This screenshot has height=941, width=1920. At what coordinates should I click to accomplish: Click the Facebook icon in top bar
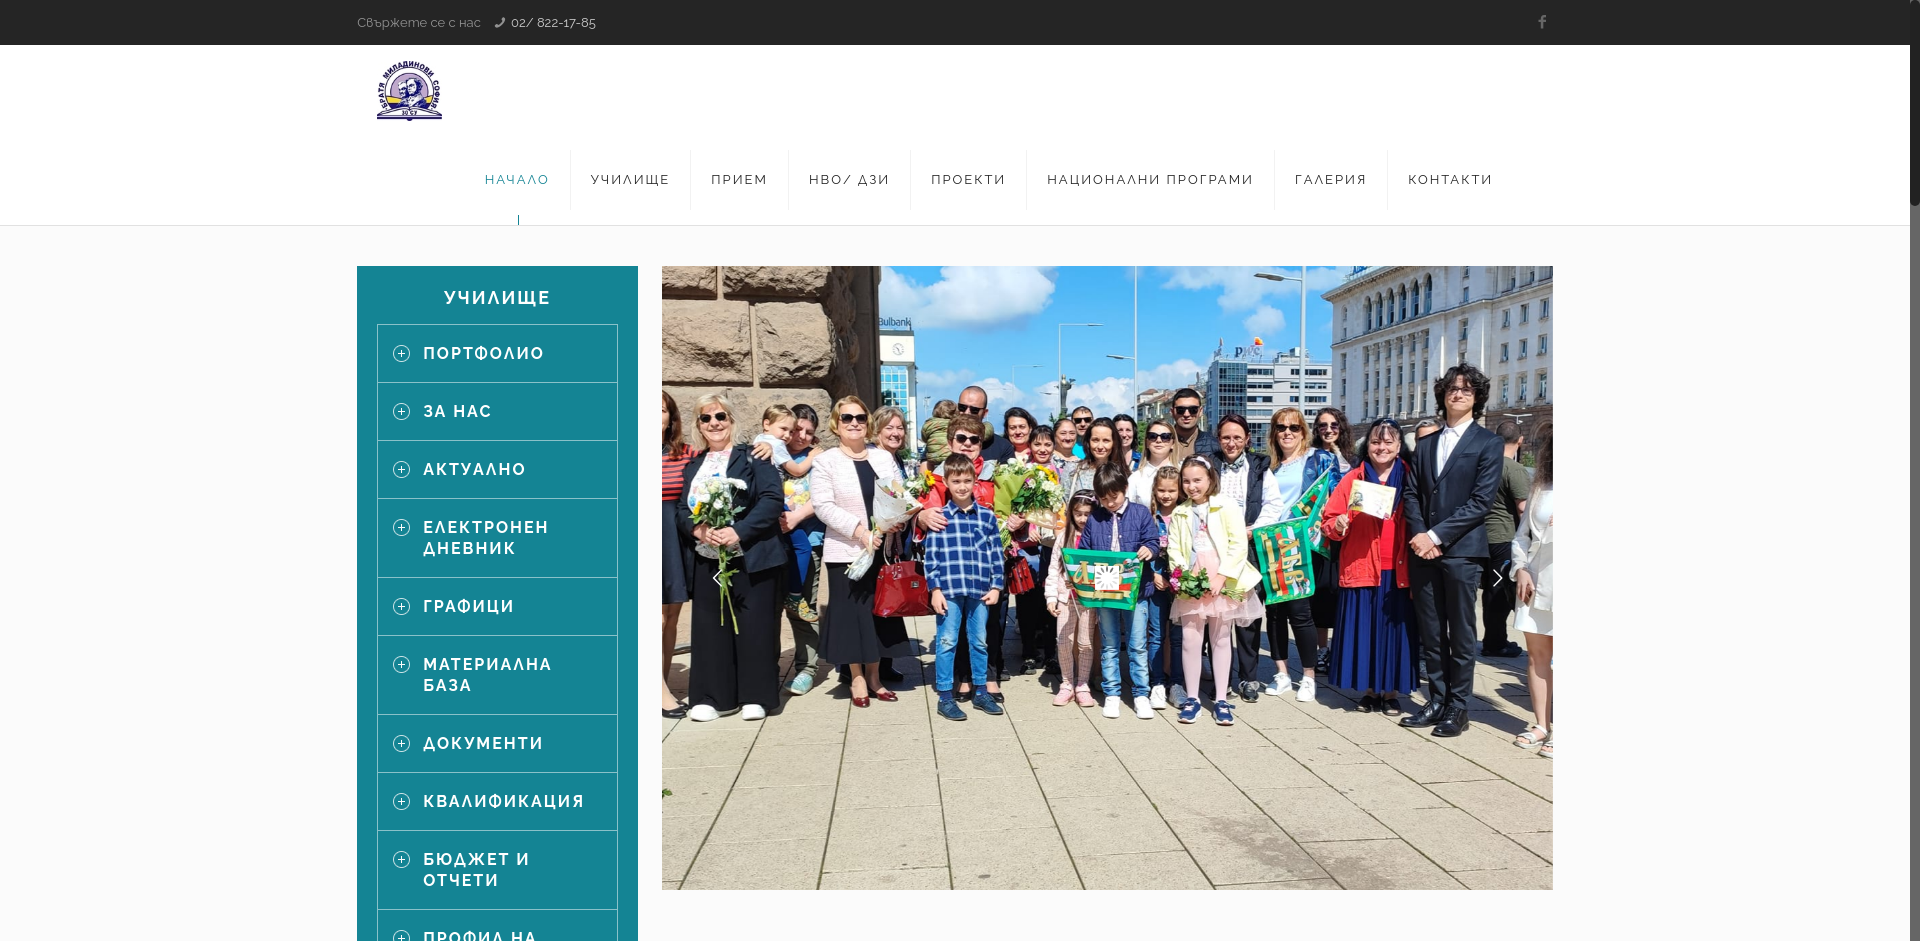coord(1542,22)
